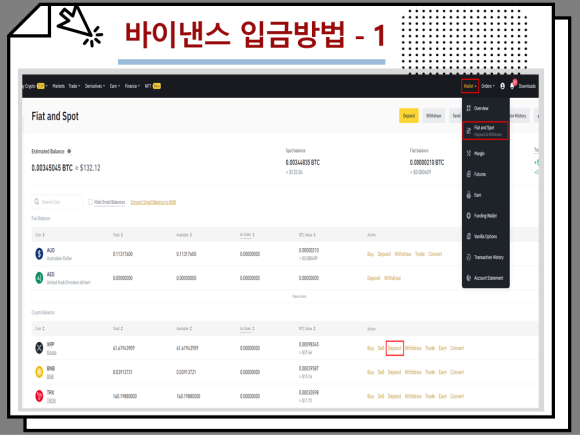Click the BNB coin icon
This screenshot has width=580, height=435.
(39, 372)
